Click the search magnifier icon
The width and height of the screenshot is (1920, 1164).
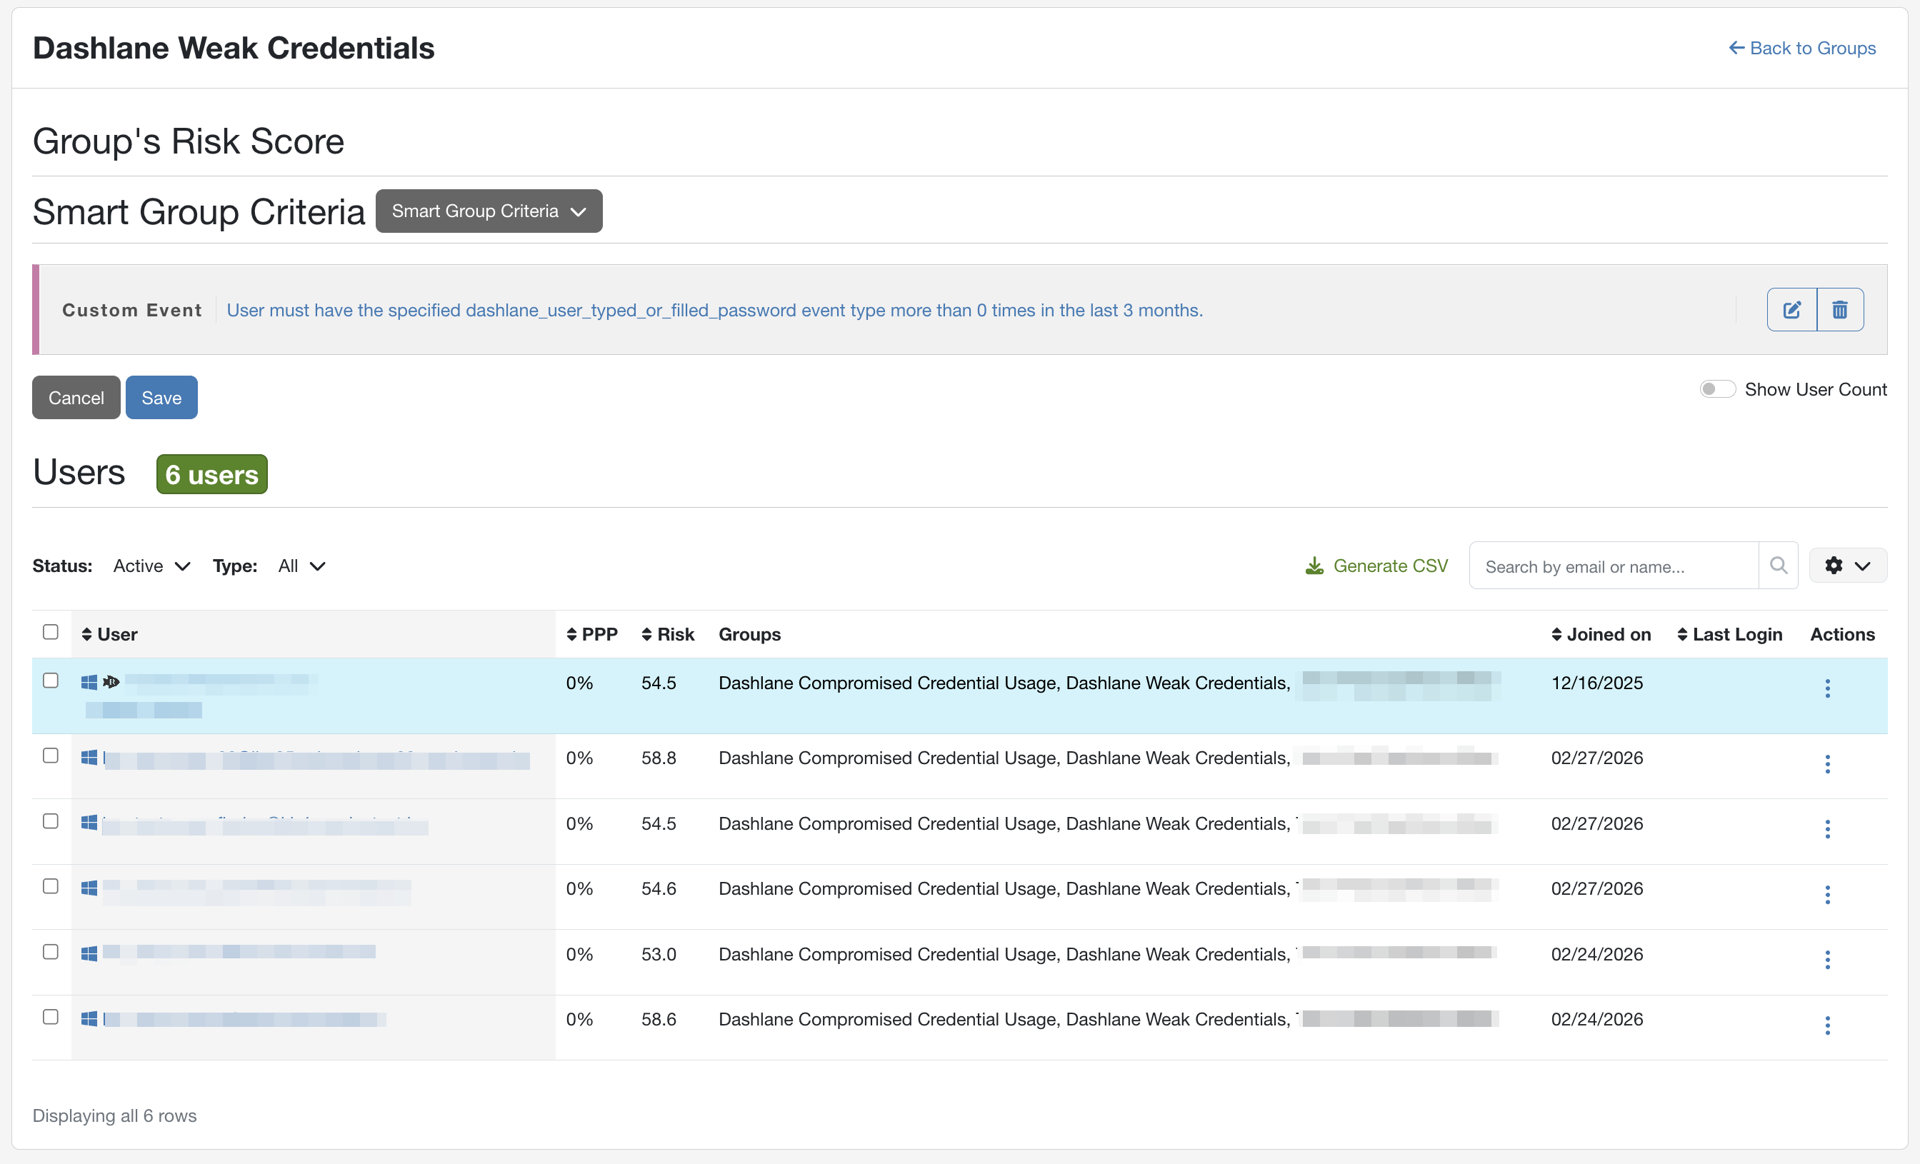[1778, 566]
